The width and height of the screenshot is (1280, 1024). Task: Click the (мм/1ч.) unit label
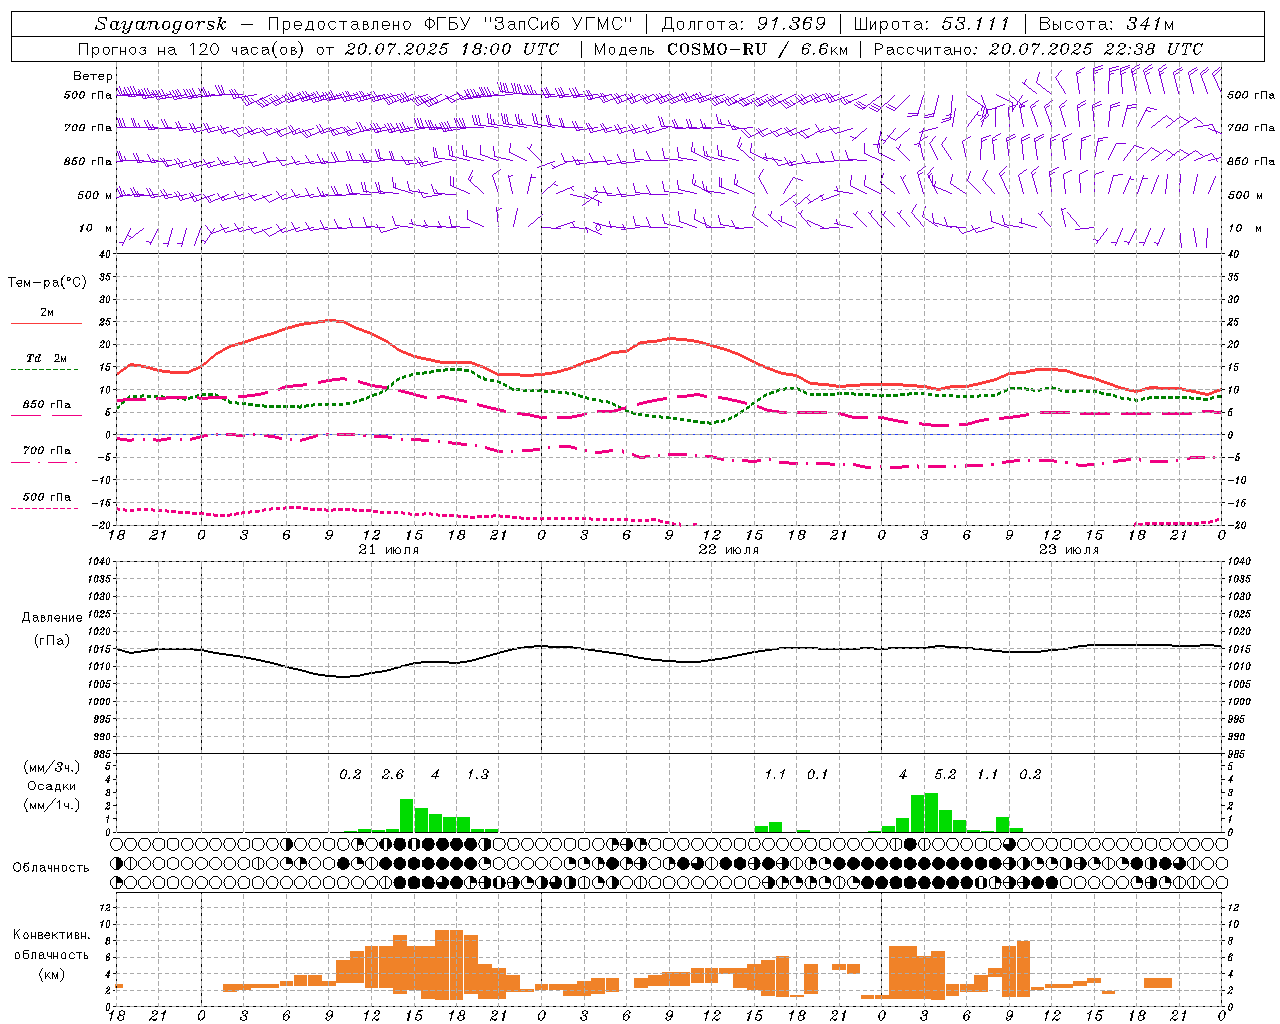tap(52, 805)
